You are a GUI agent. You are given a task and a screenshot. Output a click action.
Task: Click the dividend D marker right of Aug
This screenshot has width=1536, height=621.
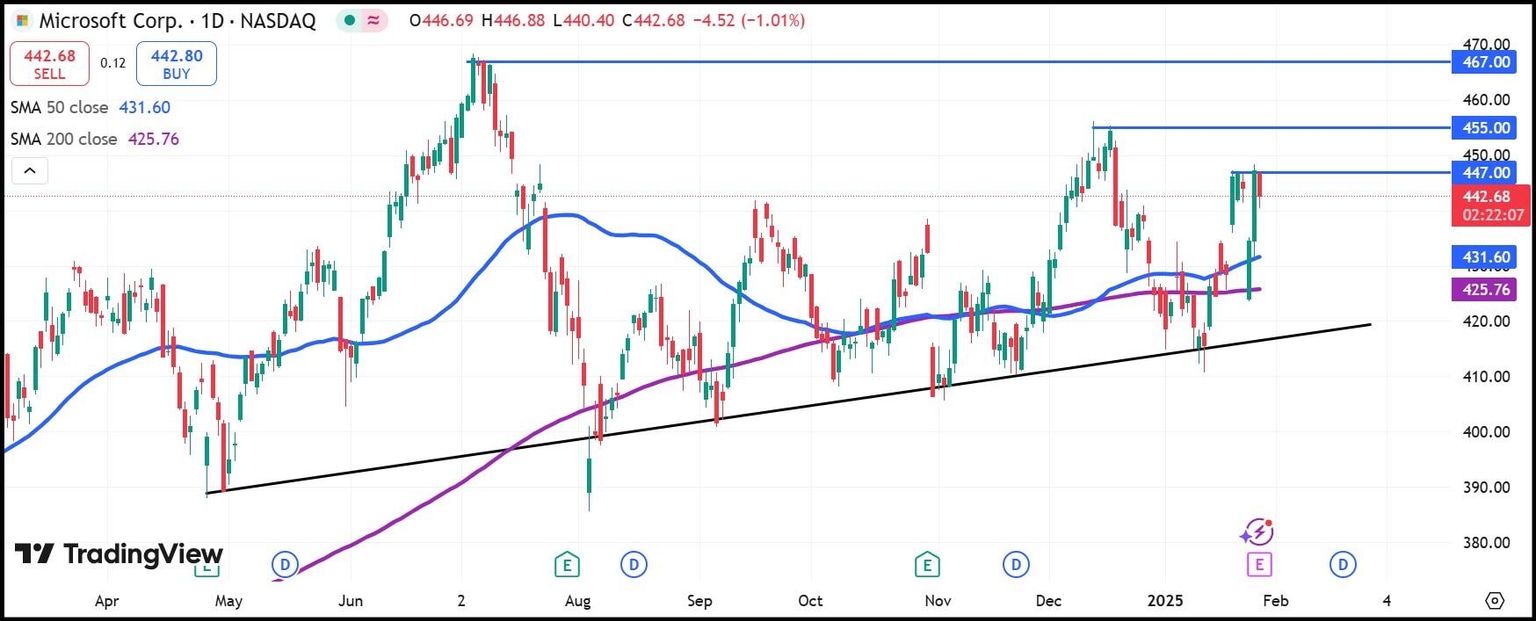(633, 565)
